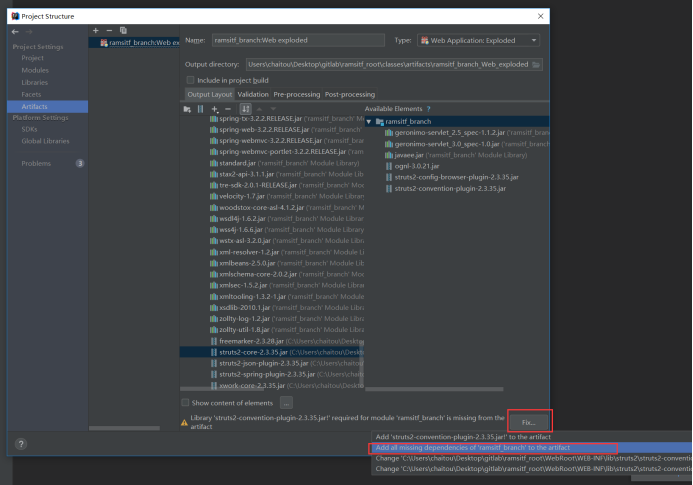Viewport: 693px width, 485px height.
Task: Toggle sort elements by names and types
Action: [245, 109]
